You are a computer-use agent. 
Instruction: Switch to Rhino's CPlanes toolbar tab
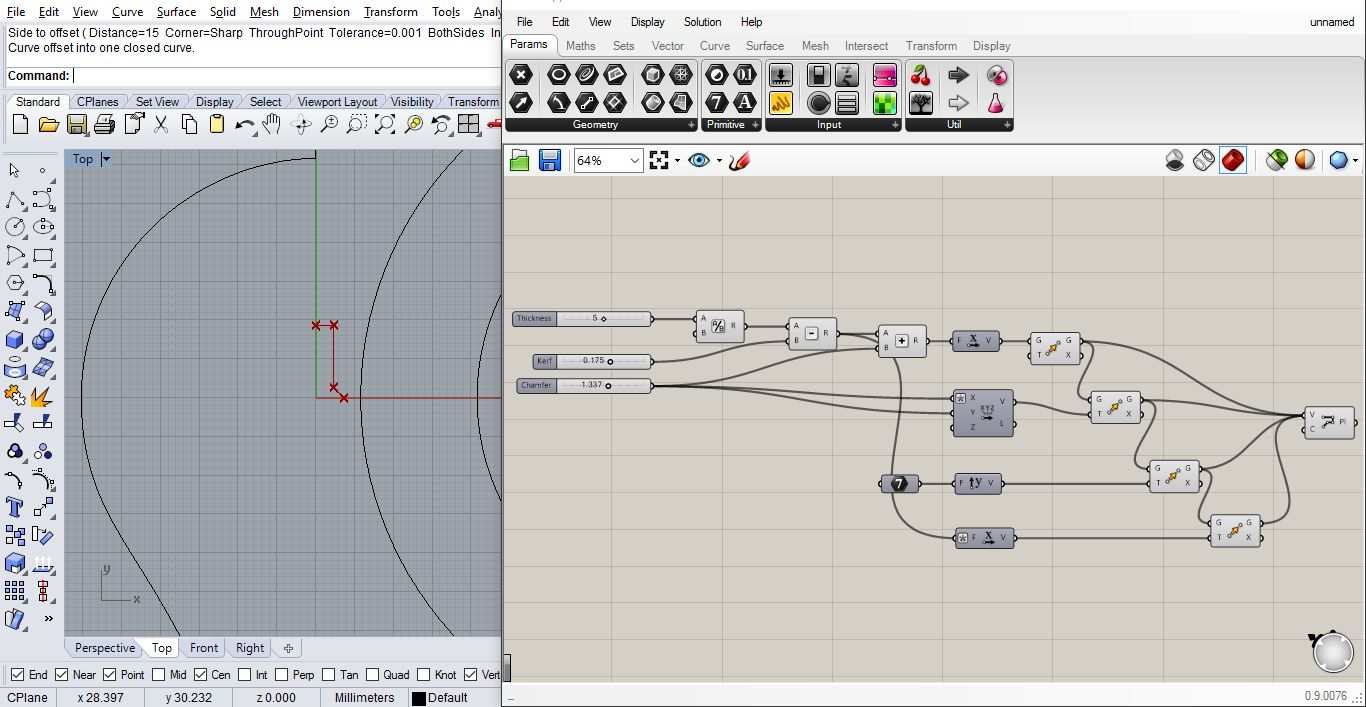tap(98, 102)
